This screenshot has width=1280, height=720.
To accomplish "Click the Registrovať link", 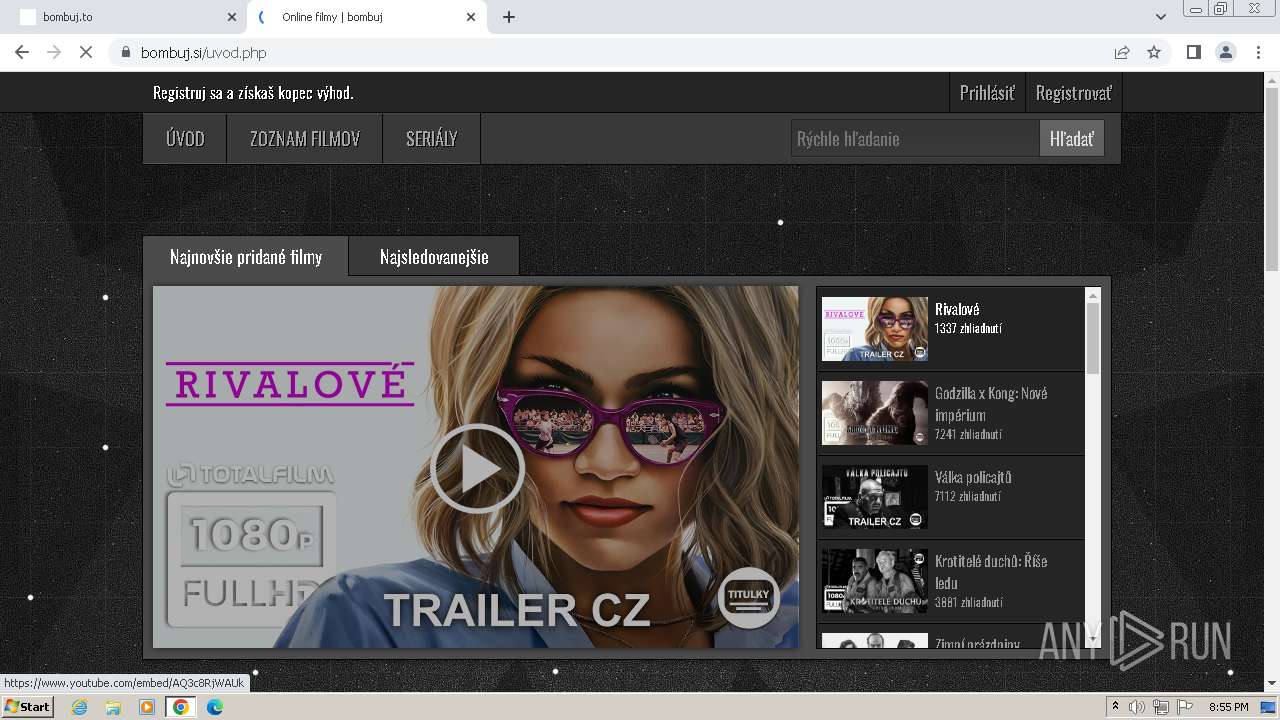I will pos(1073,93).
